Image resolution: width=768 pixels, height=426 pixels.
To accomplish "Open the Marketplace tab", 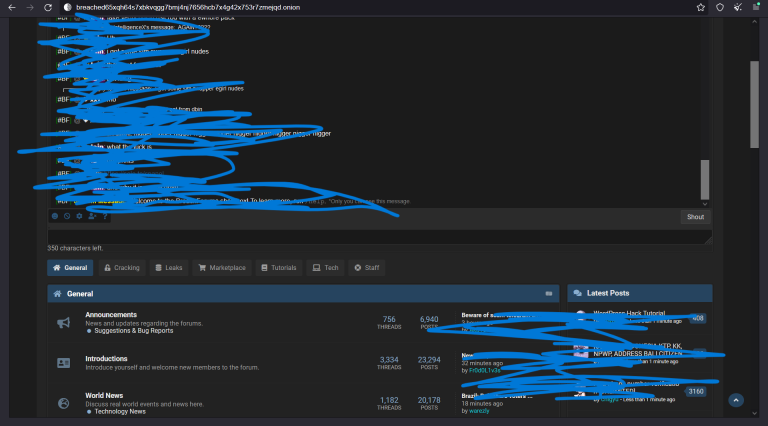I will pos(221,268).
